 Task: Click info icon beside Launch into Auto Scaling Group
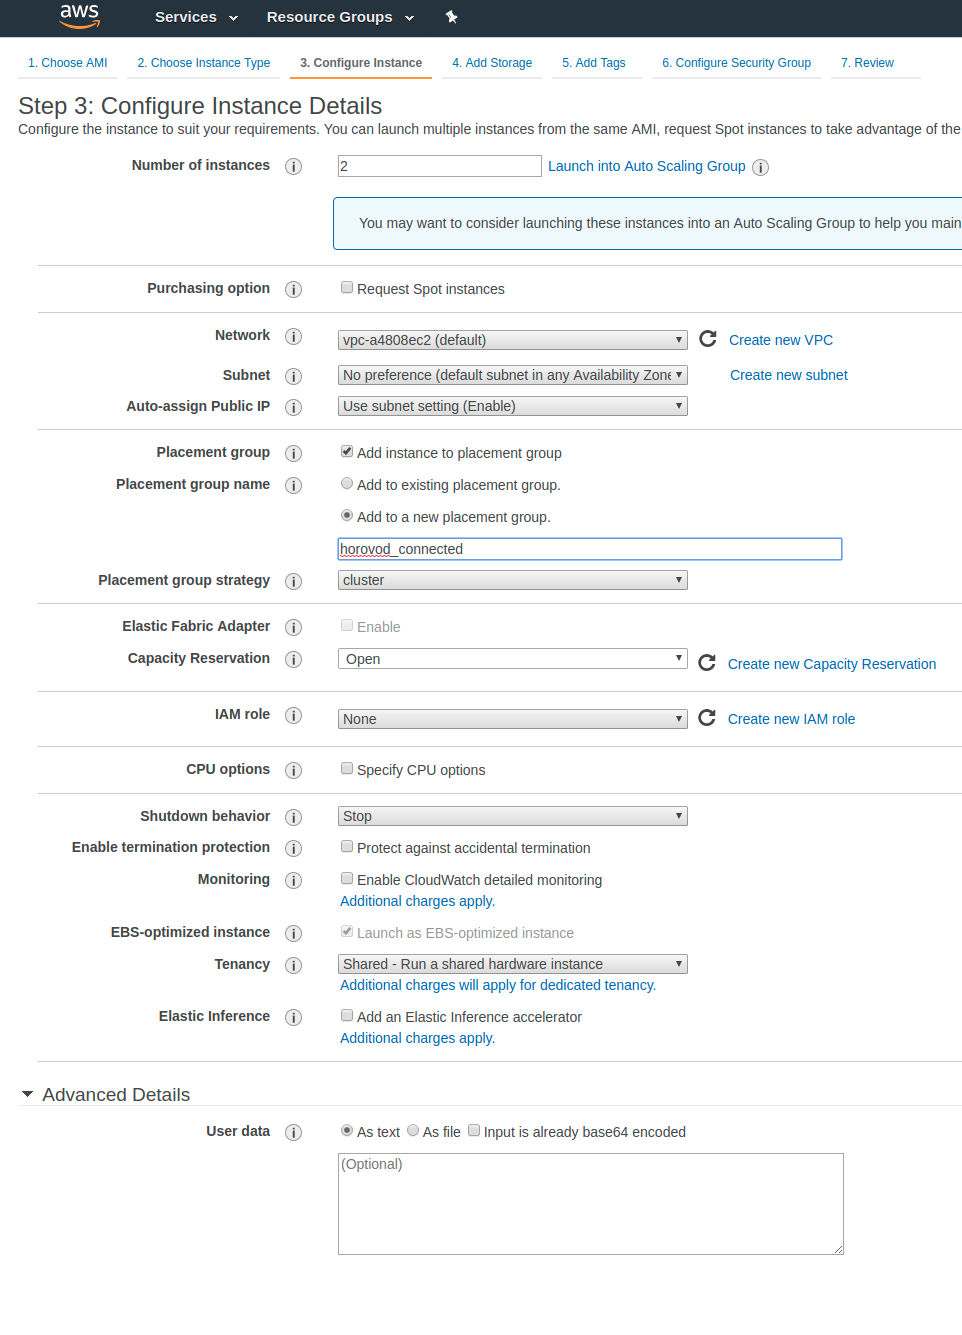[x=760, y=167]
